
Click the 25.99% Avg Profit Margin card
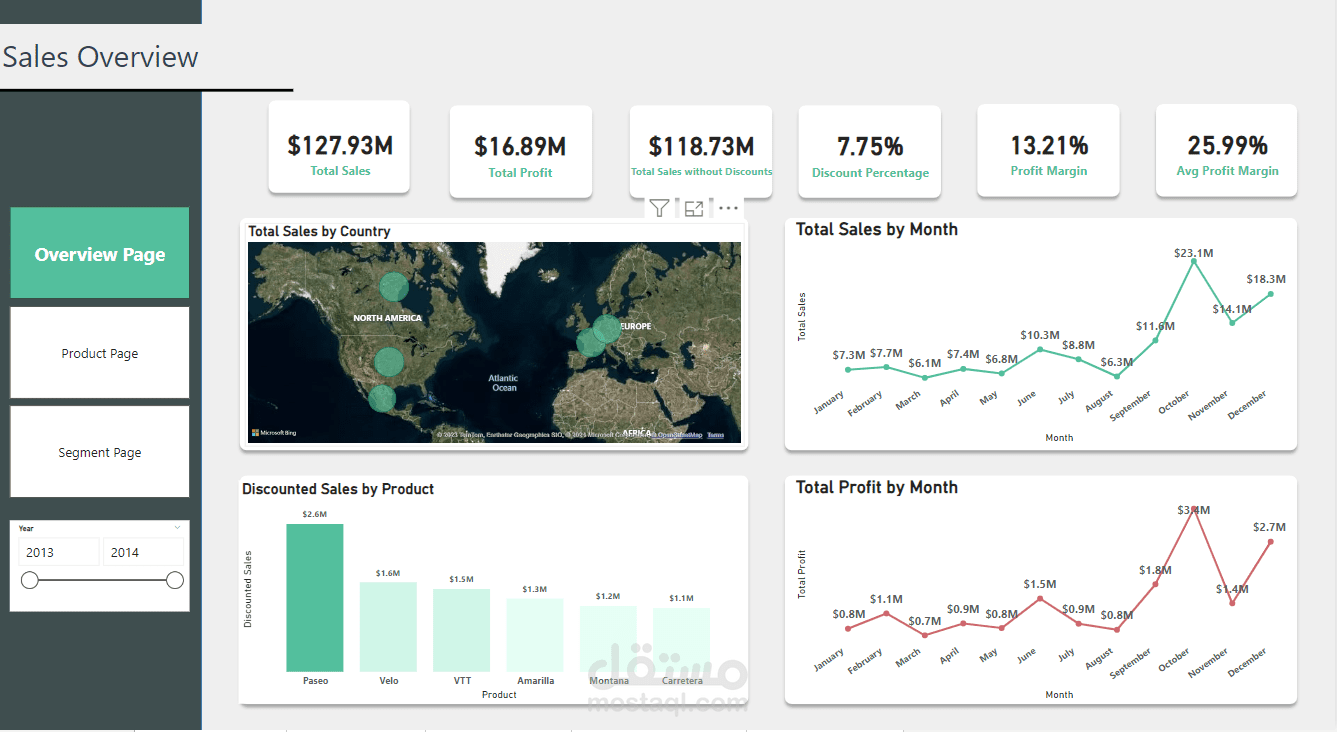coord(1227,152)
